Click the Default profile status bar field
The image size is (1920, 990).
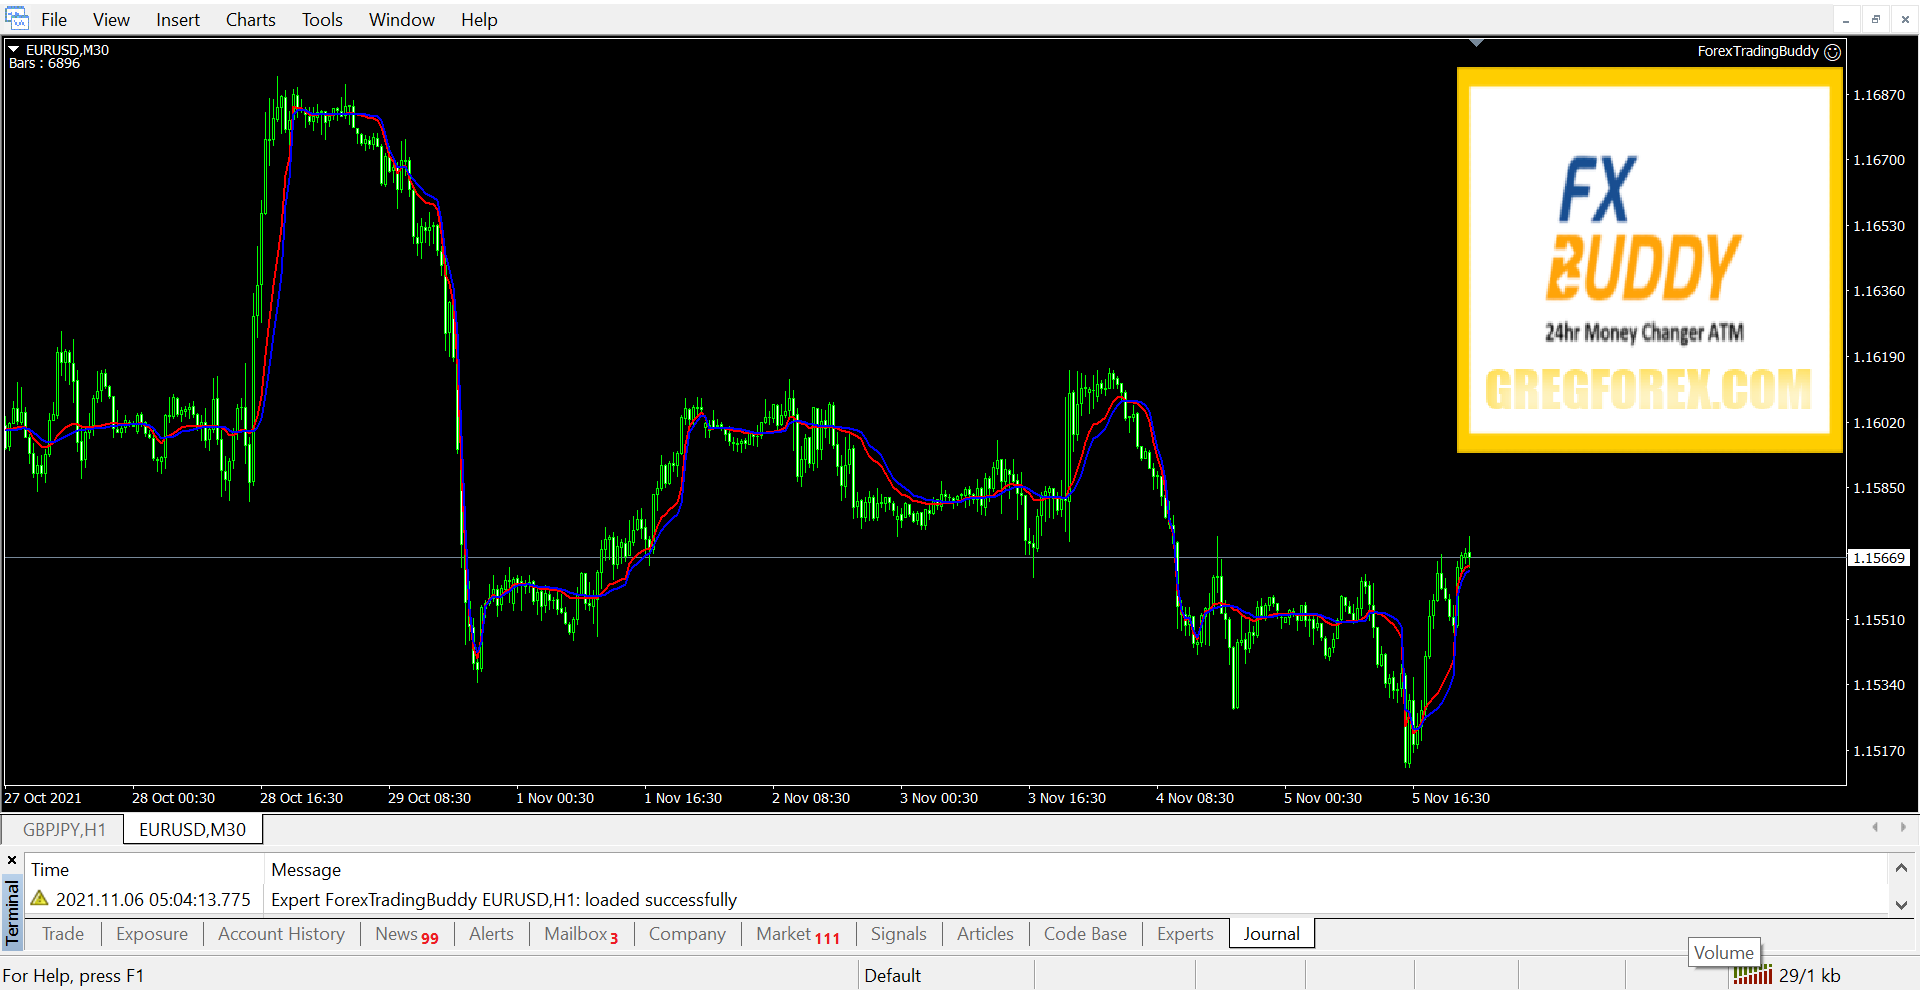[x=892, y=975]
